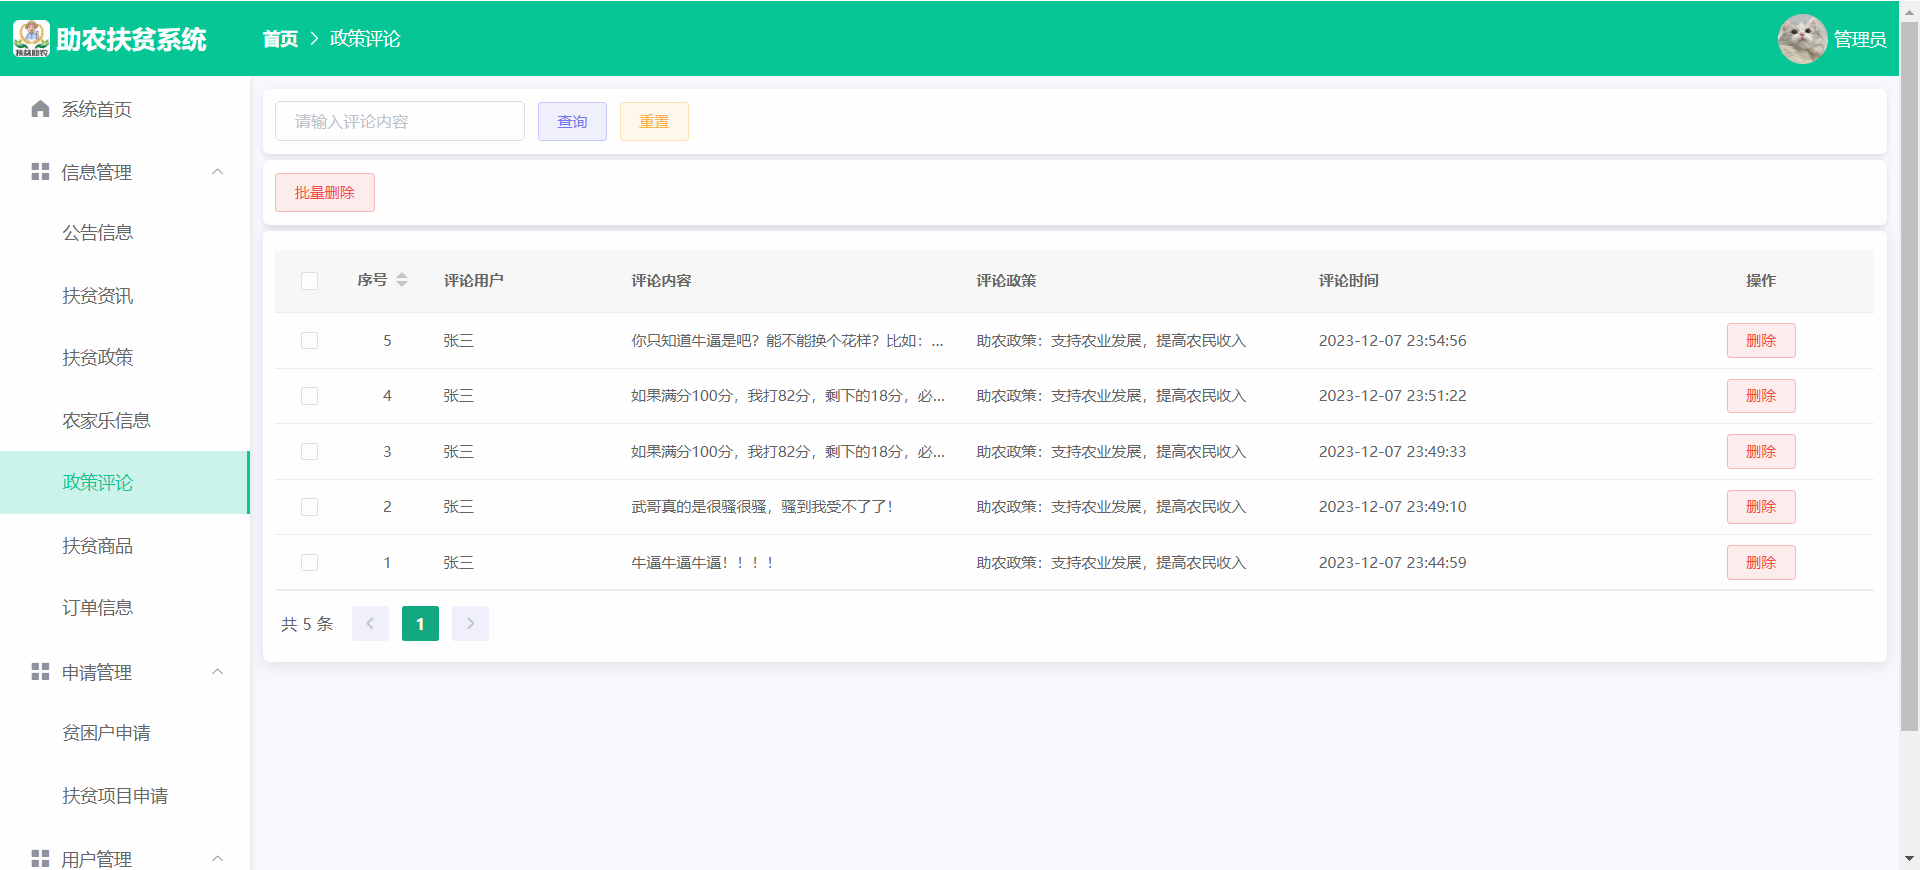Sort table by 序号 column arrows

point(402,280)
